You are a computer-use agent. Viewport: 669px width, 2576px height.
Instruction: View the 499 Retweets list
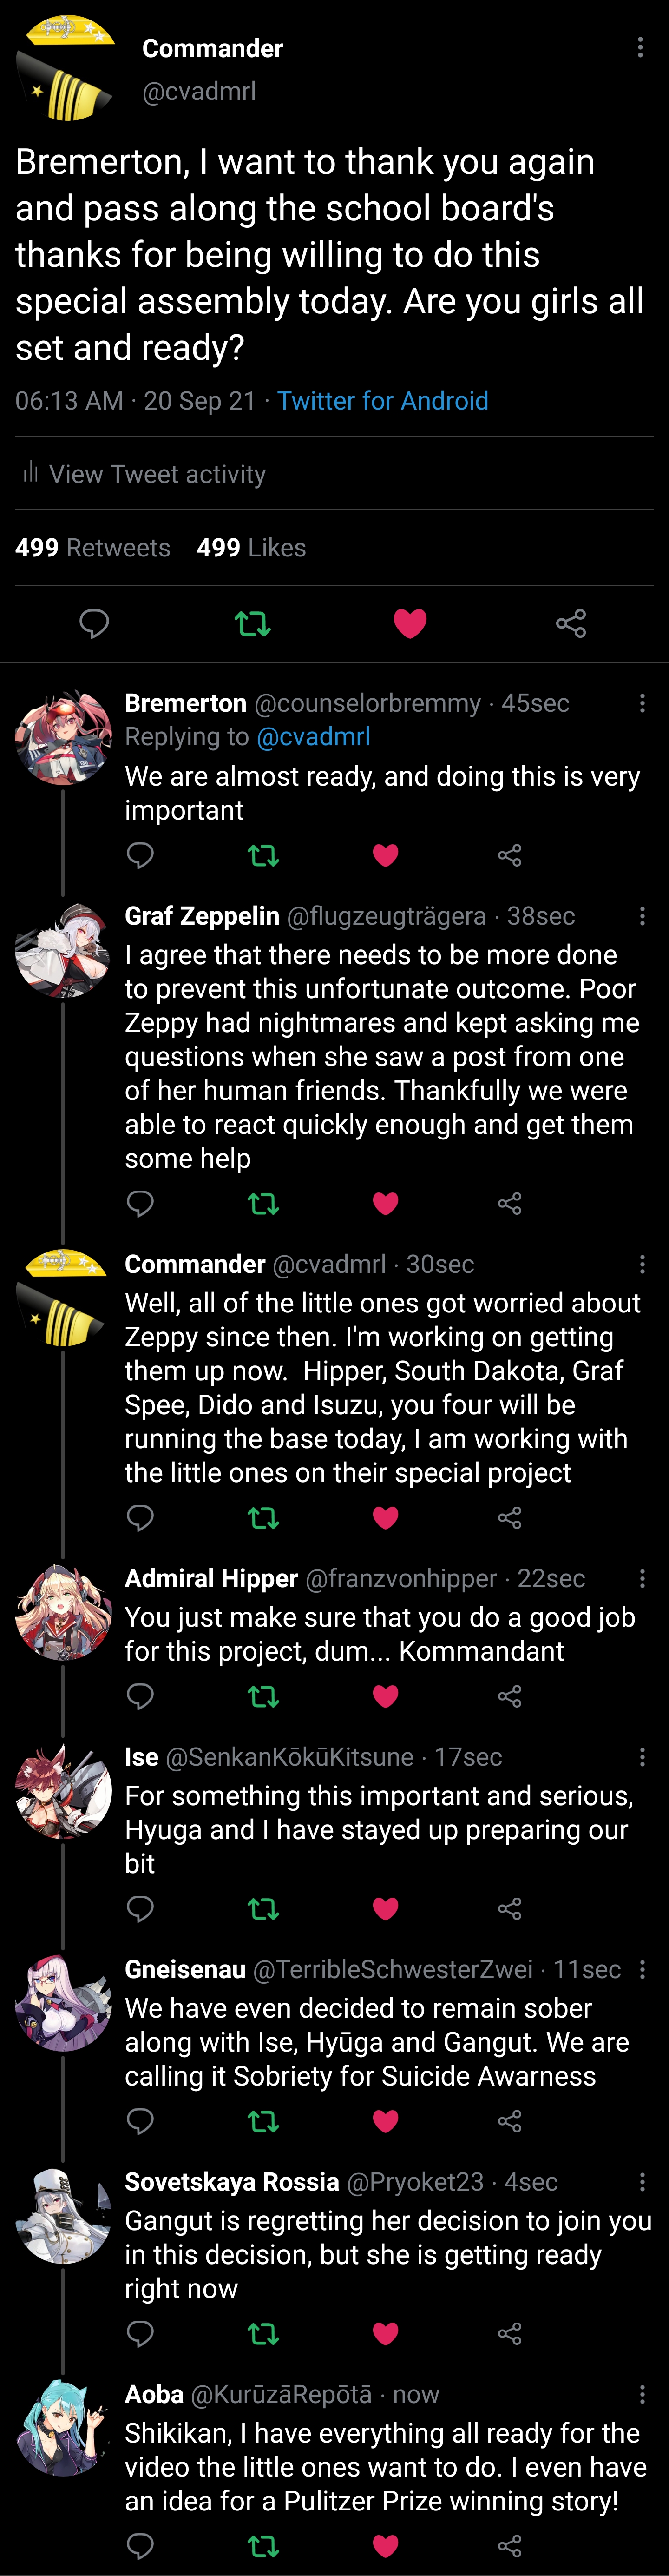[93, 548]
